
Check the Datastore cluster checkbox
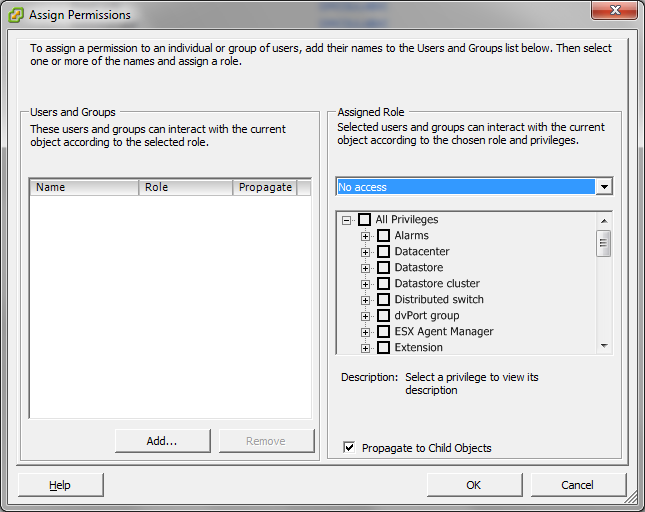coord(383,284)
